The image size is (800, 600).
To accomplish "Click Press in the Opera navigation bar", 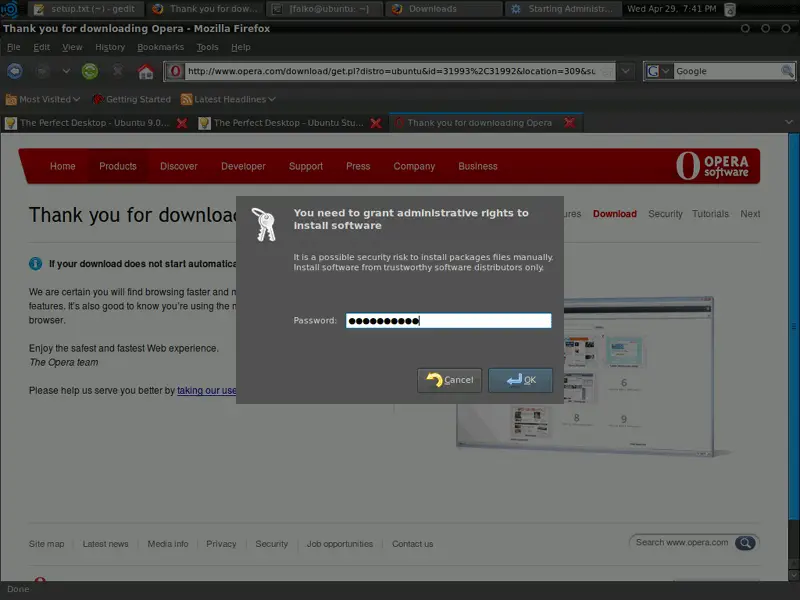I will coord(358,166).
